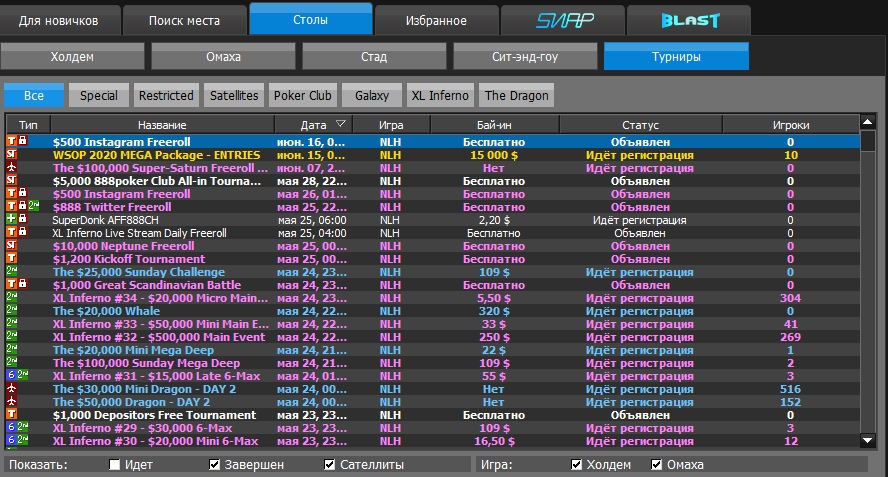Show only Satellites tournaments
Image resolution: width=888 pixels, height=477 pixels.
[x=234, y=95]
